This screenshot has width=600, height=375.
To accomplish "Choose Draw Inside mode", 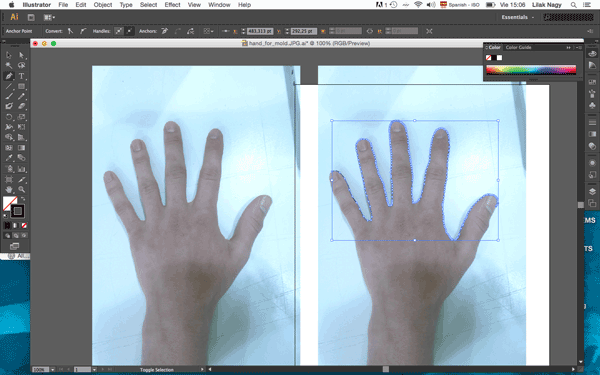I will click(24, 235).
